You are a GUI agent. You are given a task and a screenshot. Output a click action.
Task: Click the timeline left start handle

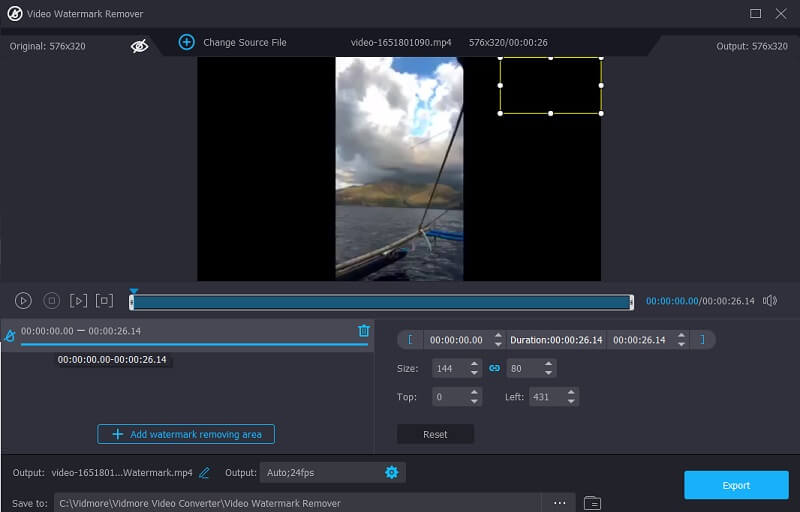131,302
